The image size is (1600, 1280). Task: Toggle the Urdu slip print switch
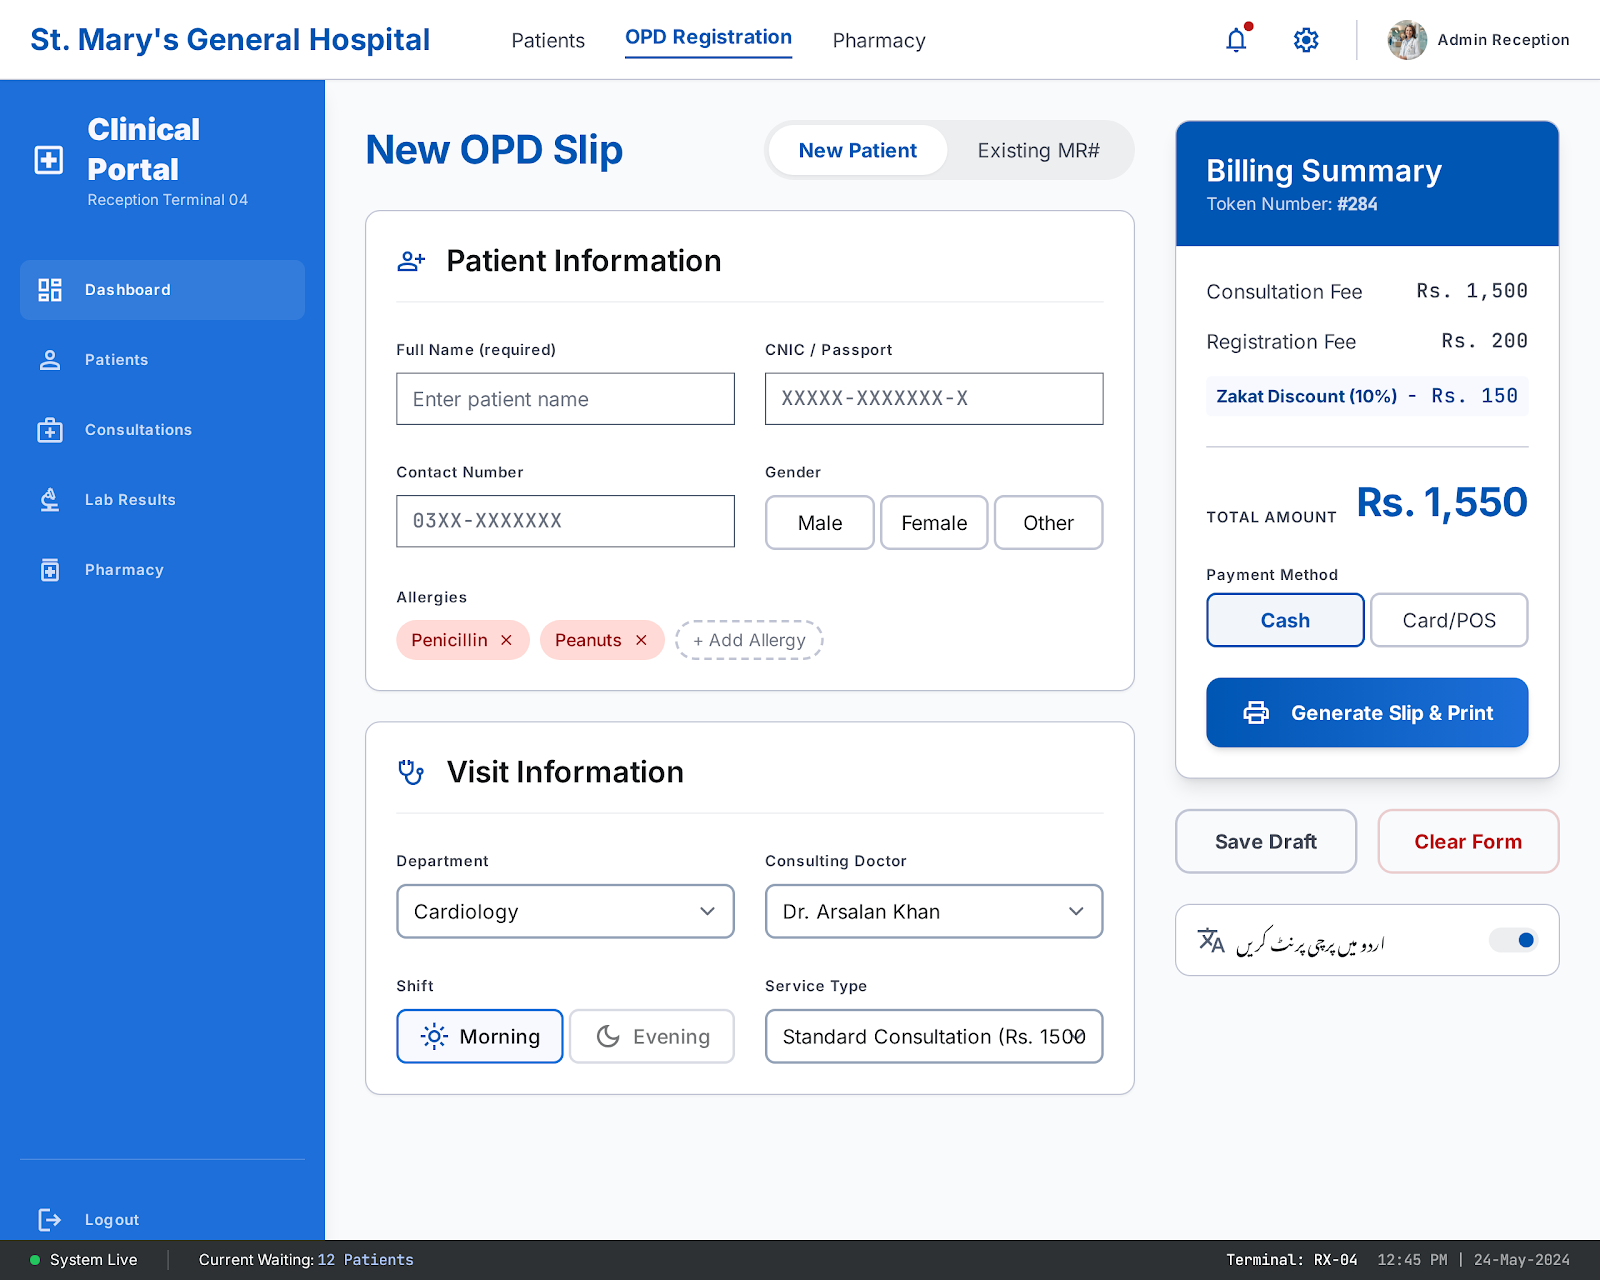coord(1513,940)
